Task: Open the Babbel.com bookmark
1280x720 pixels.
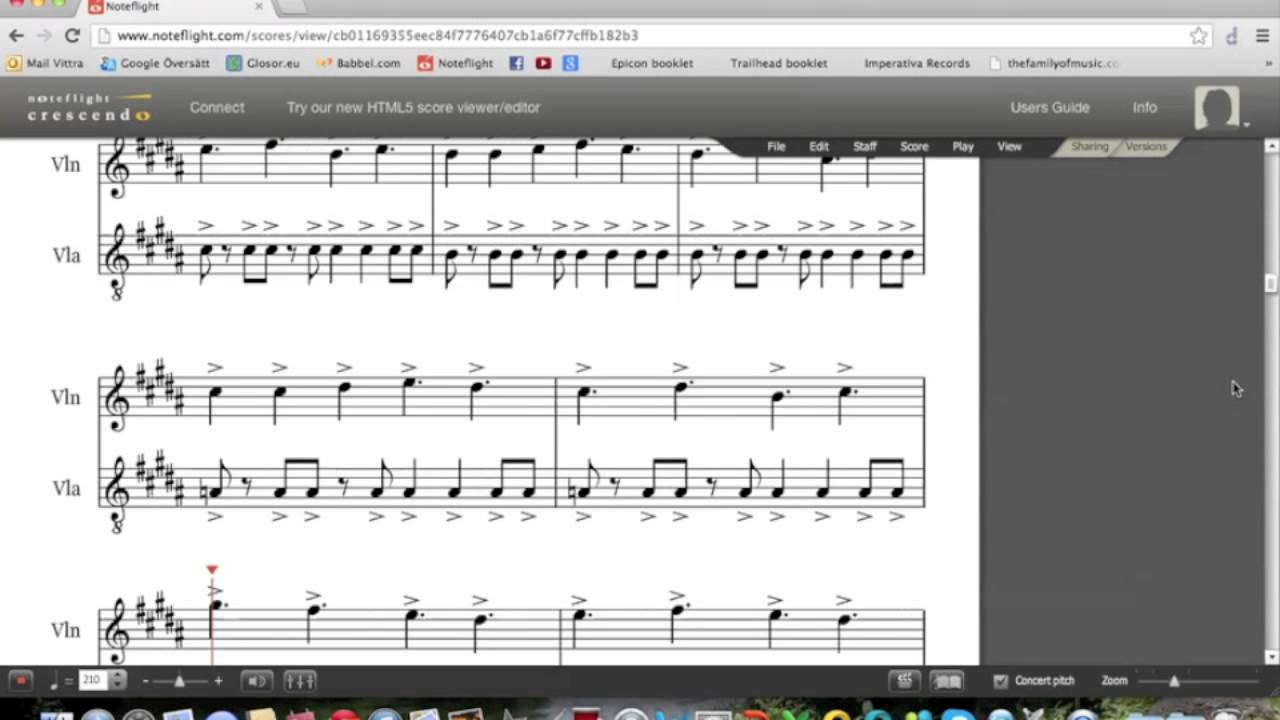Action: point(358,63)
